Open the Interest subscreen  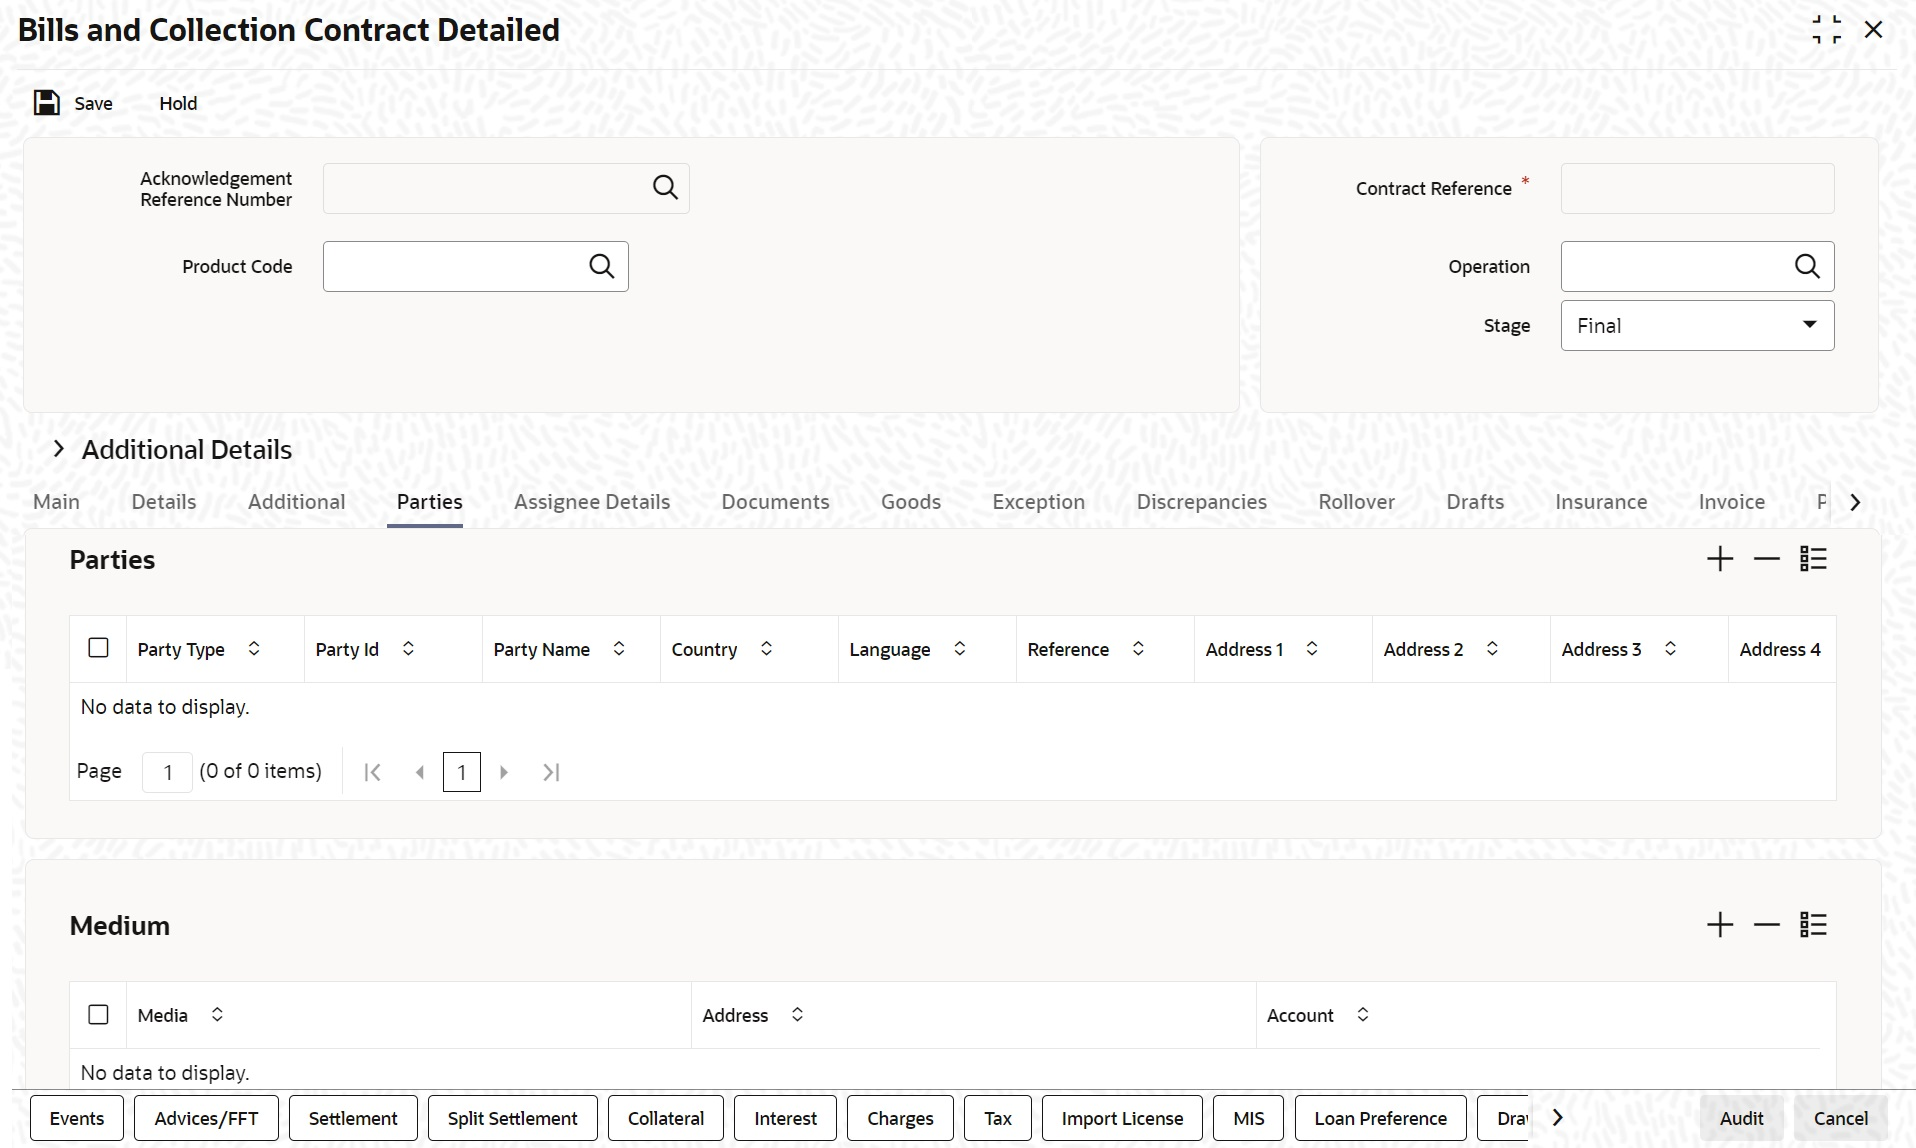point(785,1118)
